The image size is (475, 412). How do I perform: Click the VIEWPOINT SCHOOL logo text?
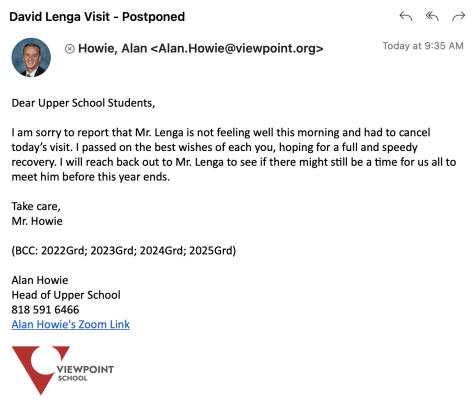(85, 373)
